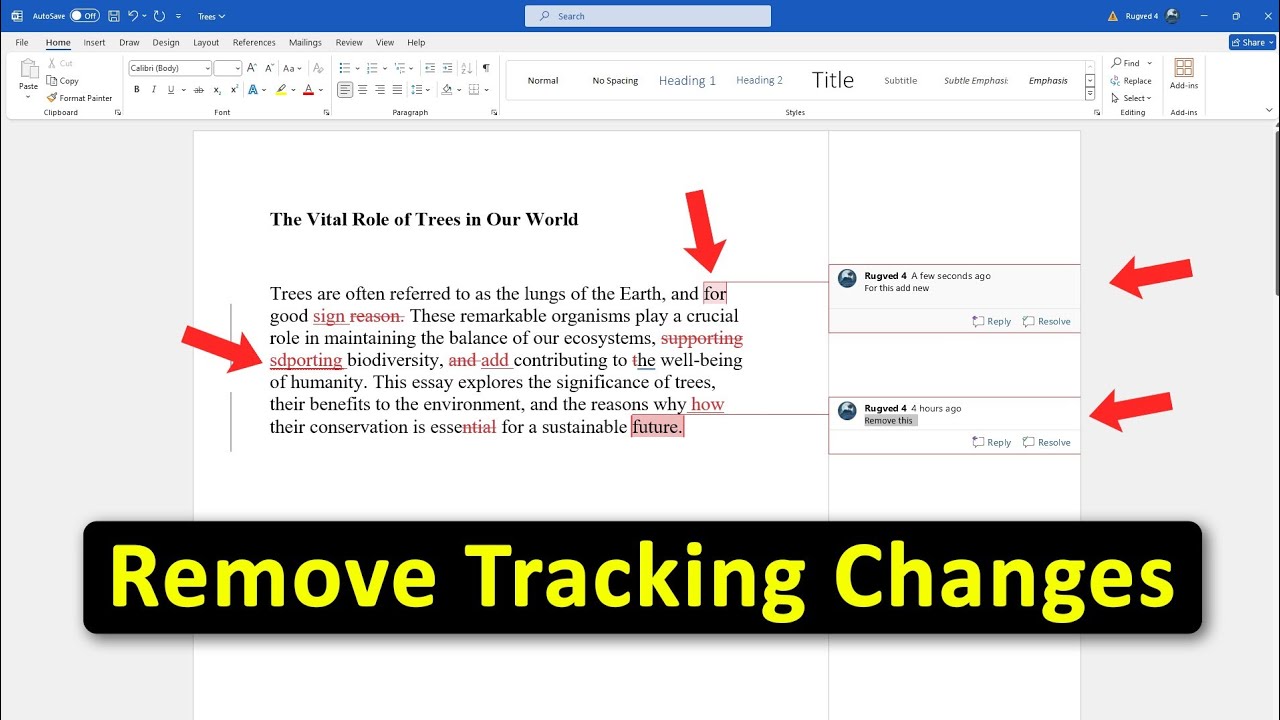Viewport: 1280px width, 720px height.
Task: Switch to the Review tab
Action: pyautogui.click(x=349, y=43)
